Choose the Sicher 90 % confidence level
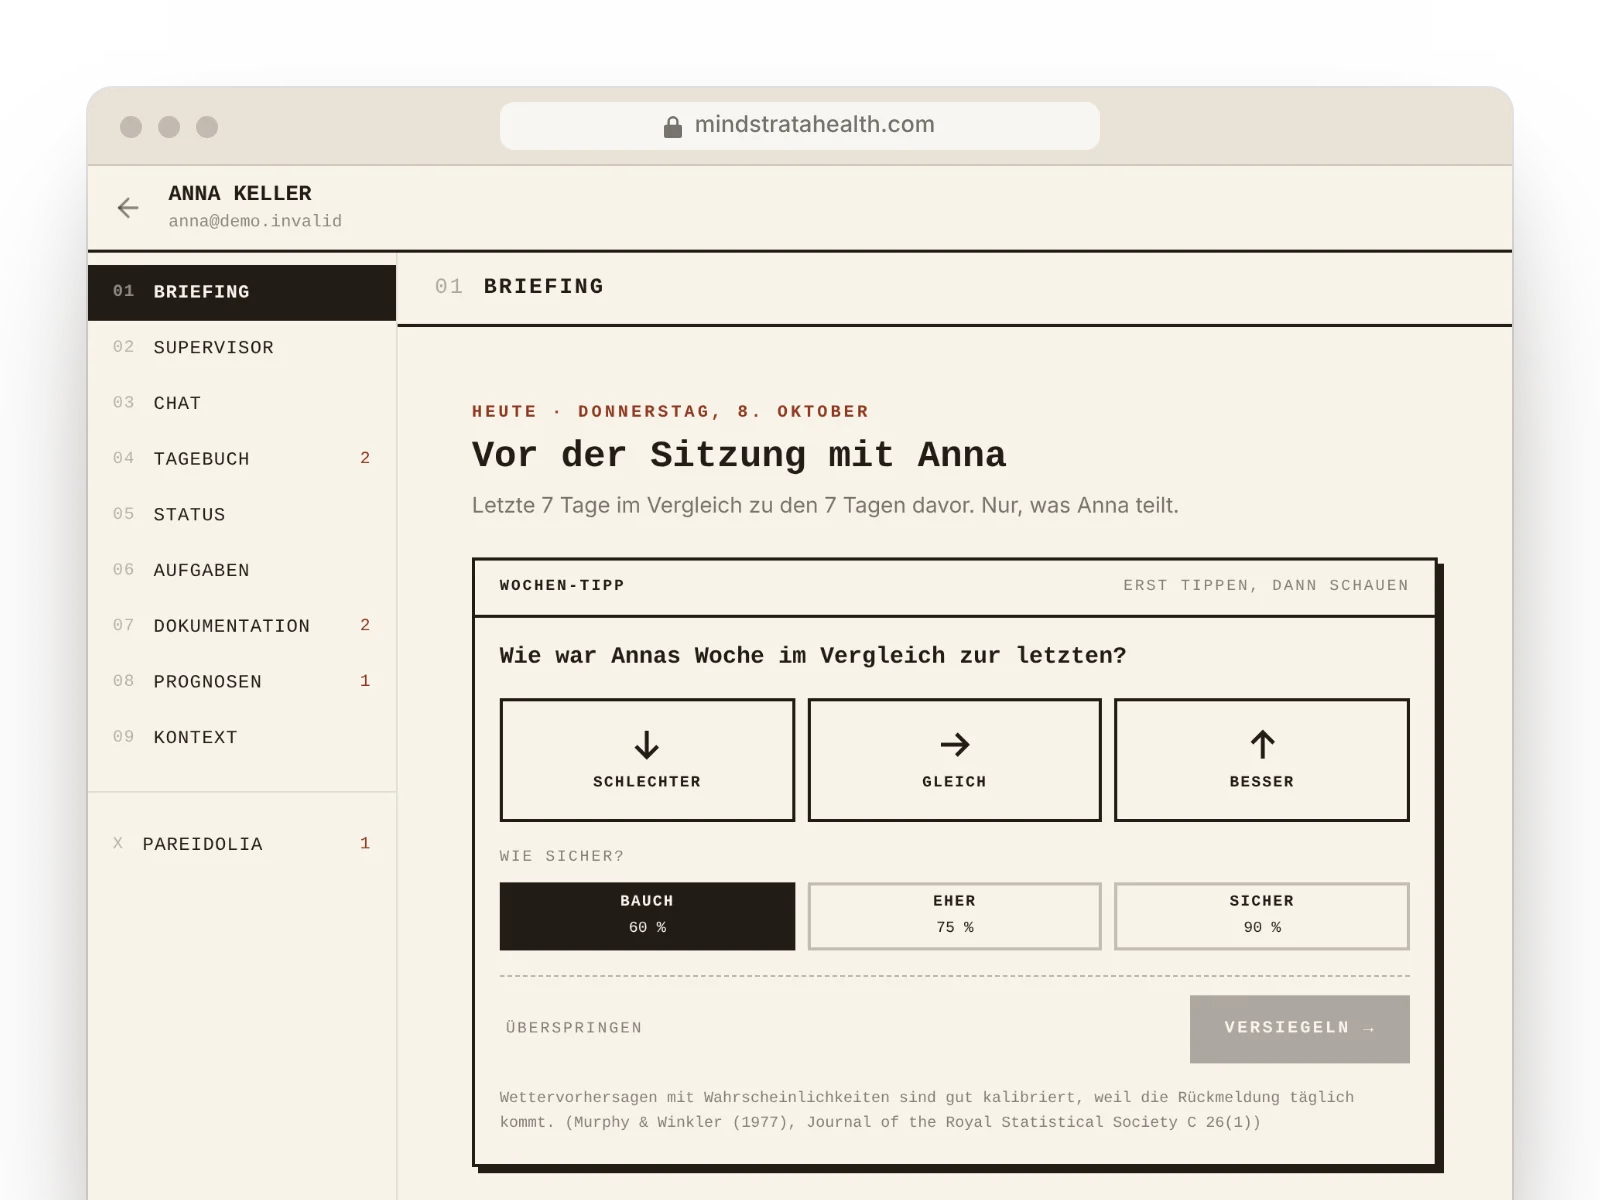 pos(1262,916)
